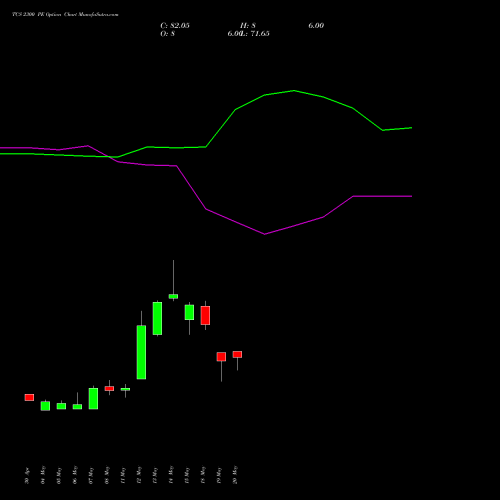Click the open value label 'O: 8'
The width and height of the screenshot is (500, 500).
click(168, 34)
